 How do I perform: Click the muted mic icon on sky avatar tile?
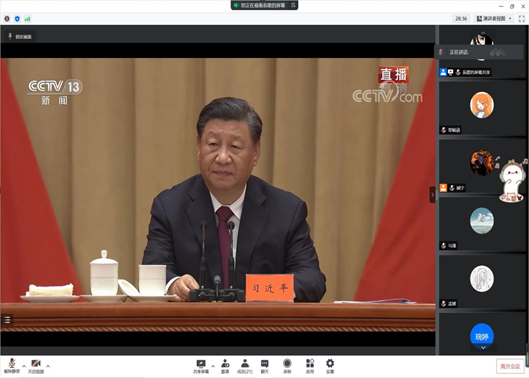click(444, 246)
